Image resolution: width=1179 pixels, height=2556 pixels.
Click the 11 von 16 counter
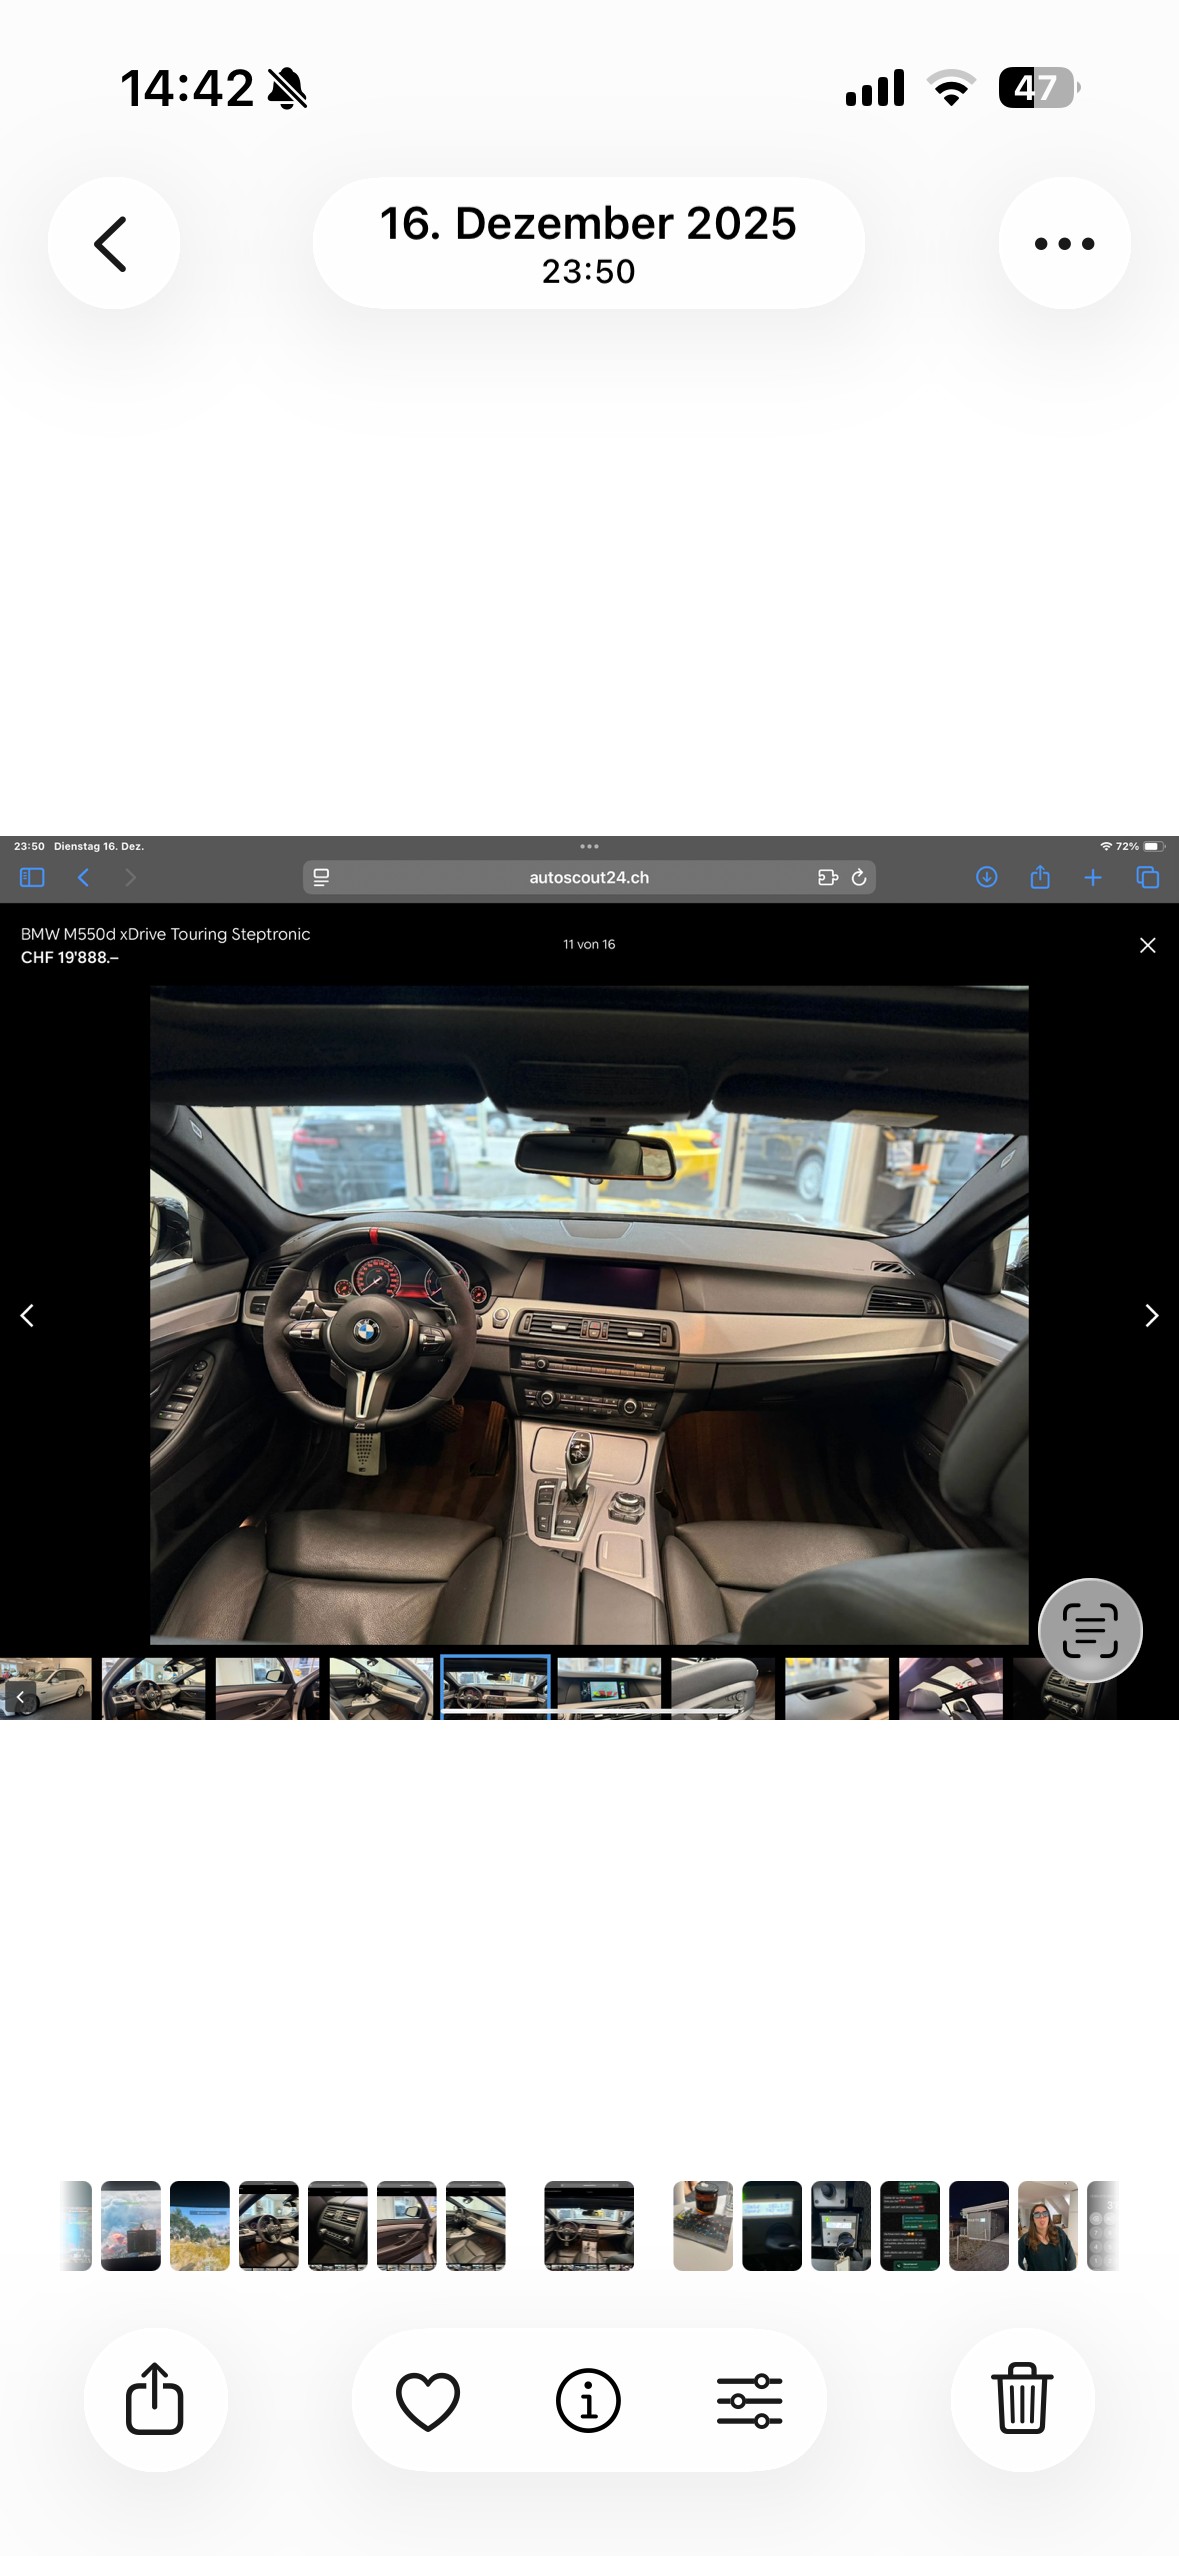(589, 944)
